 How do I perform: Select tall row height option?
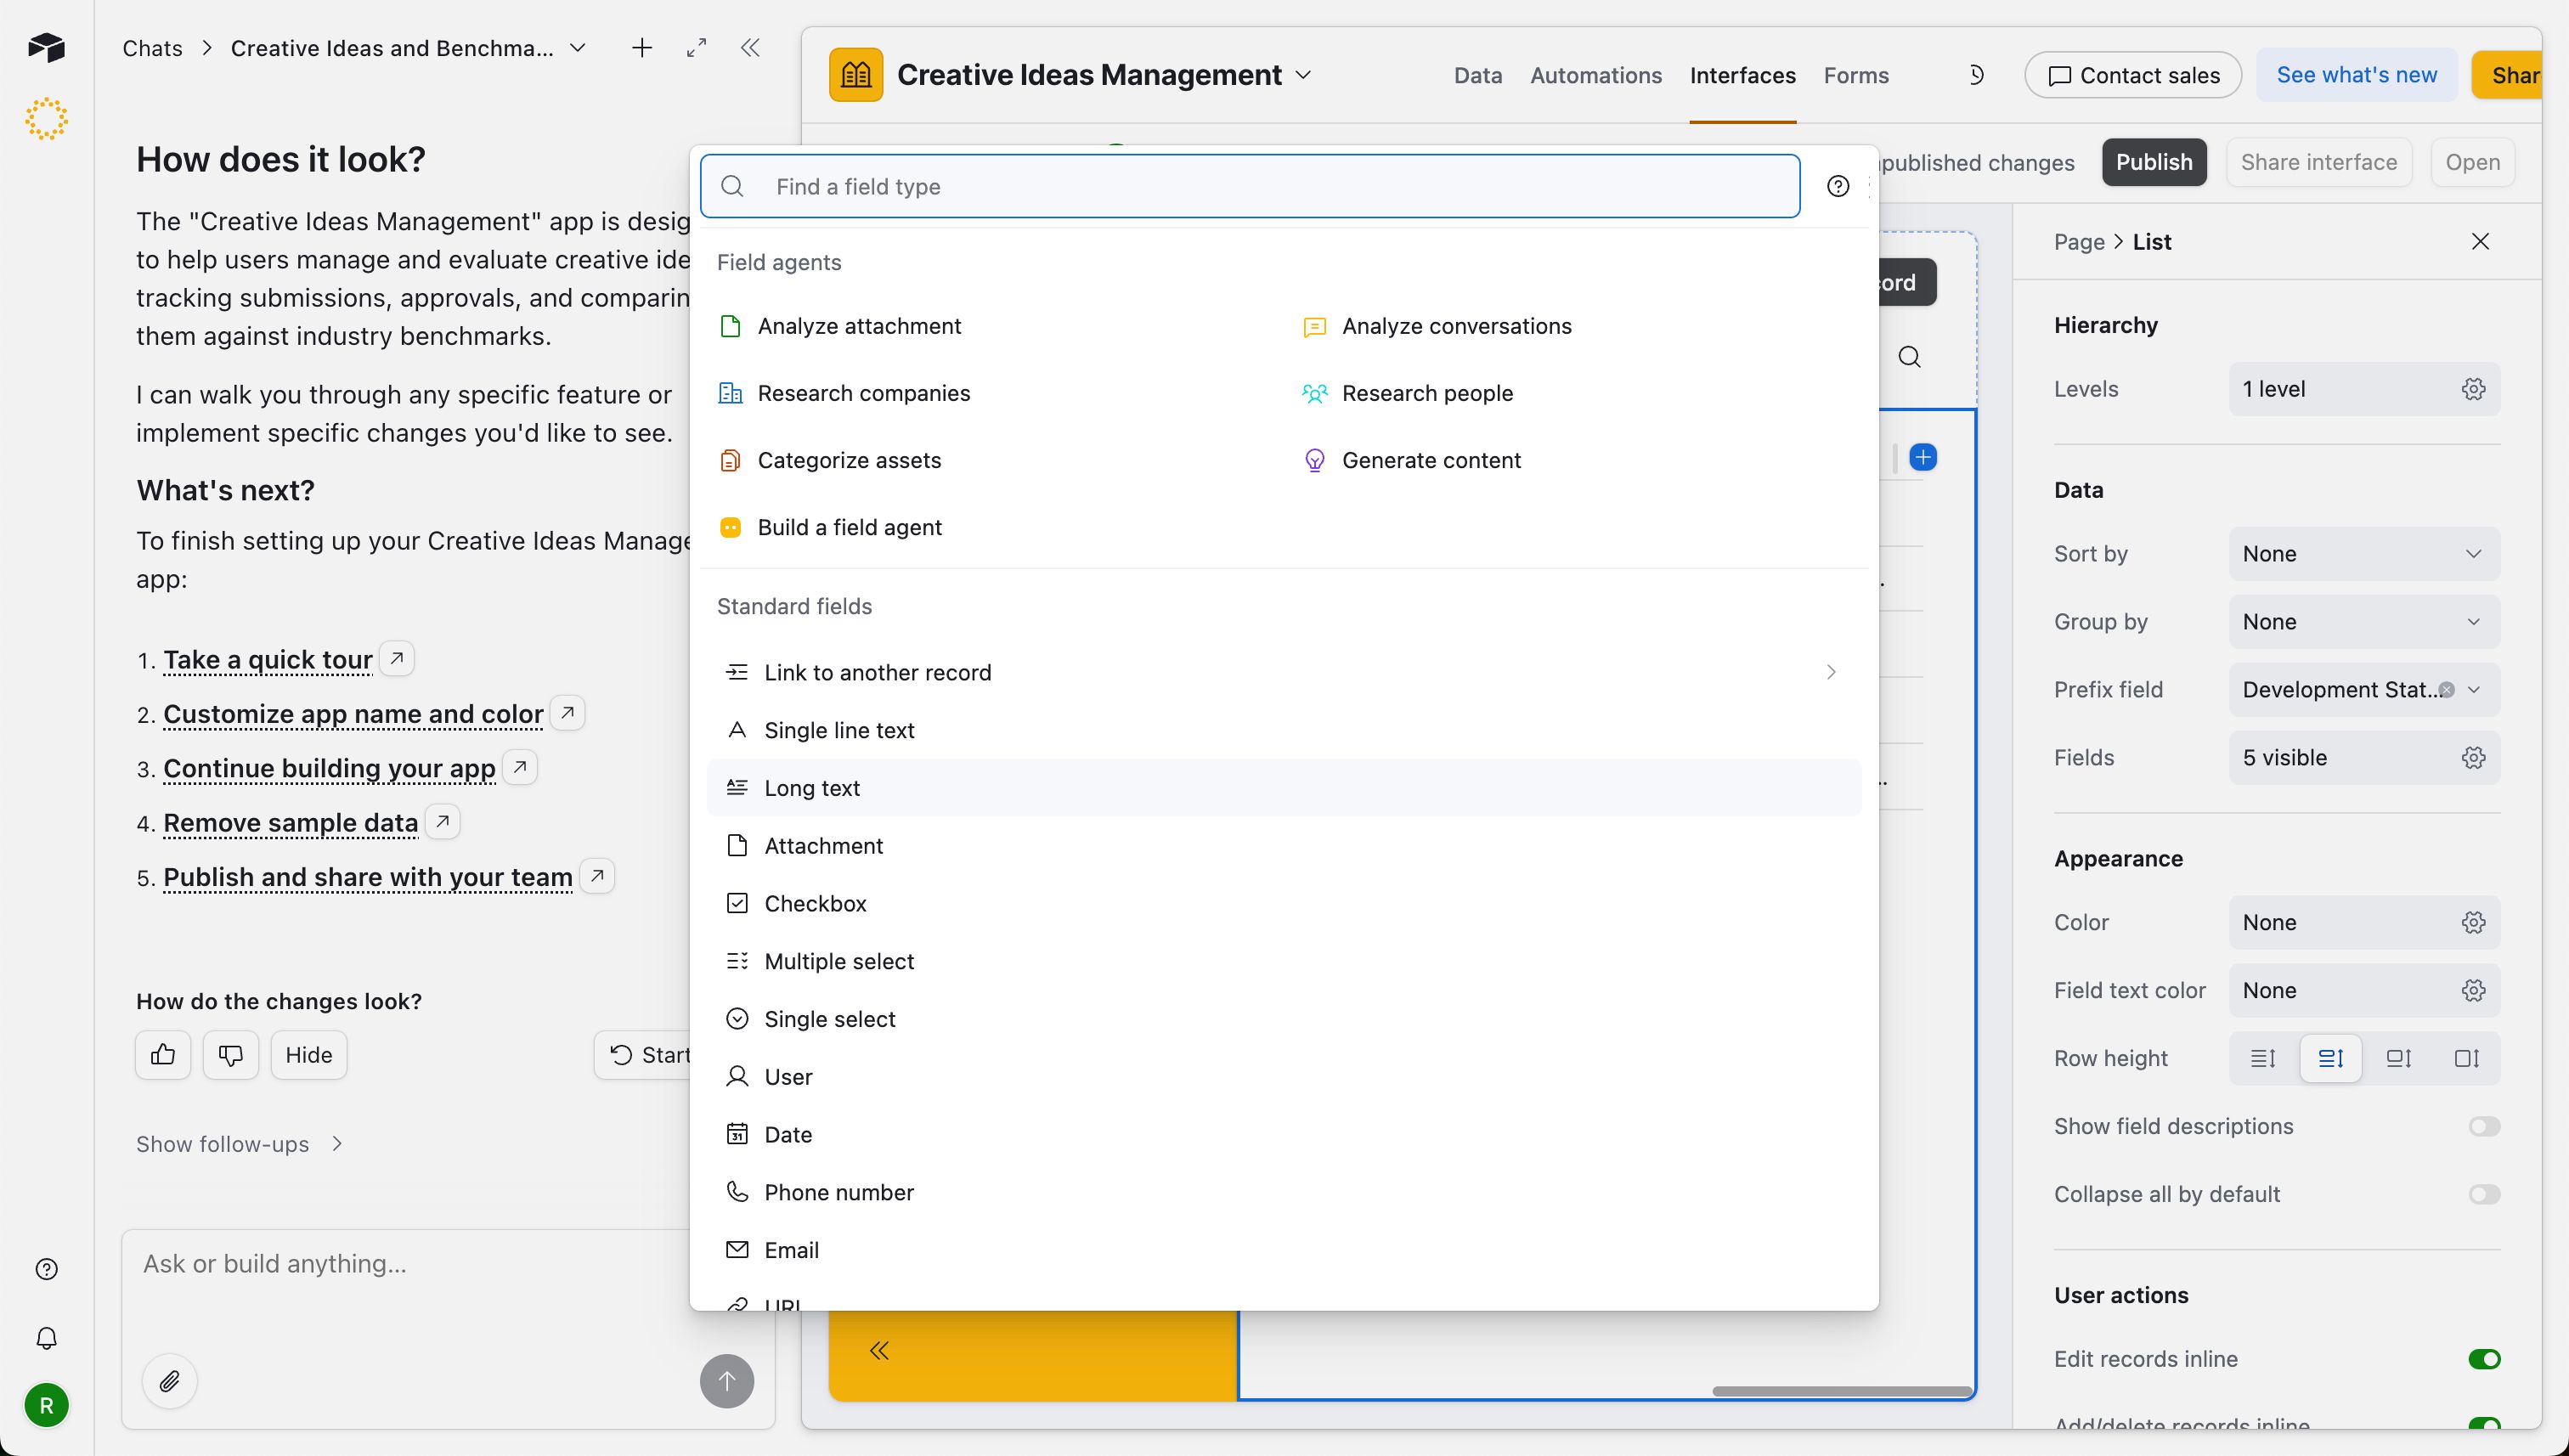[2399, 1058]
